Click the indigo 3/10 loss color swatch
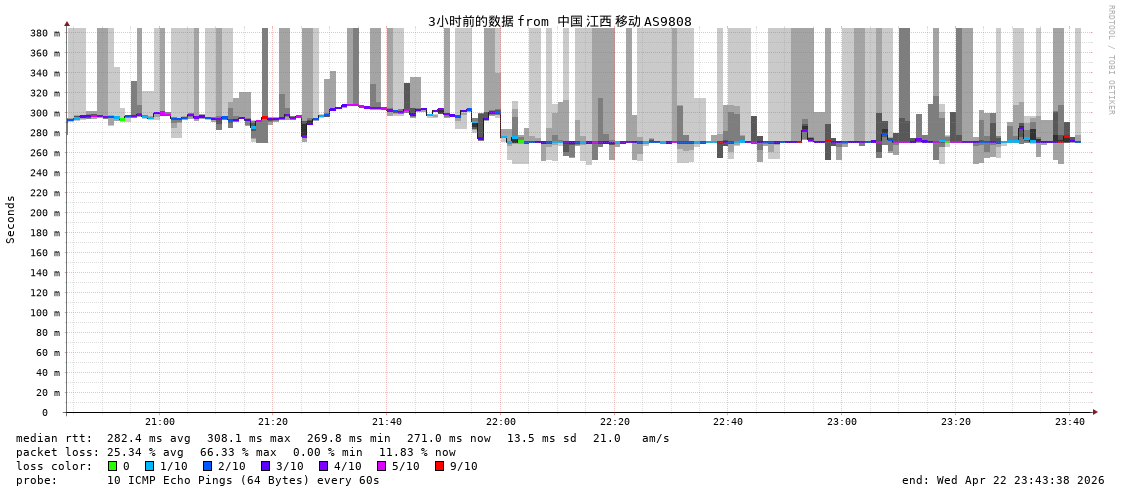 coord(265,466)
